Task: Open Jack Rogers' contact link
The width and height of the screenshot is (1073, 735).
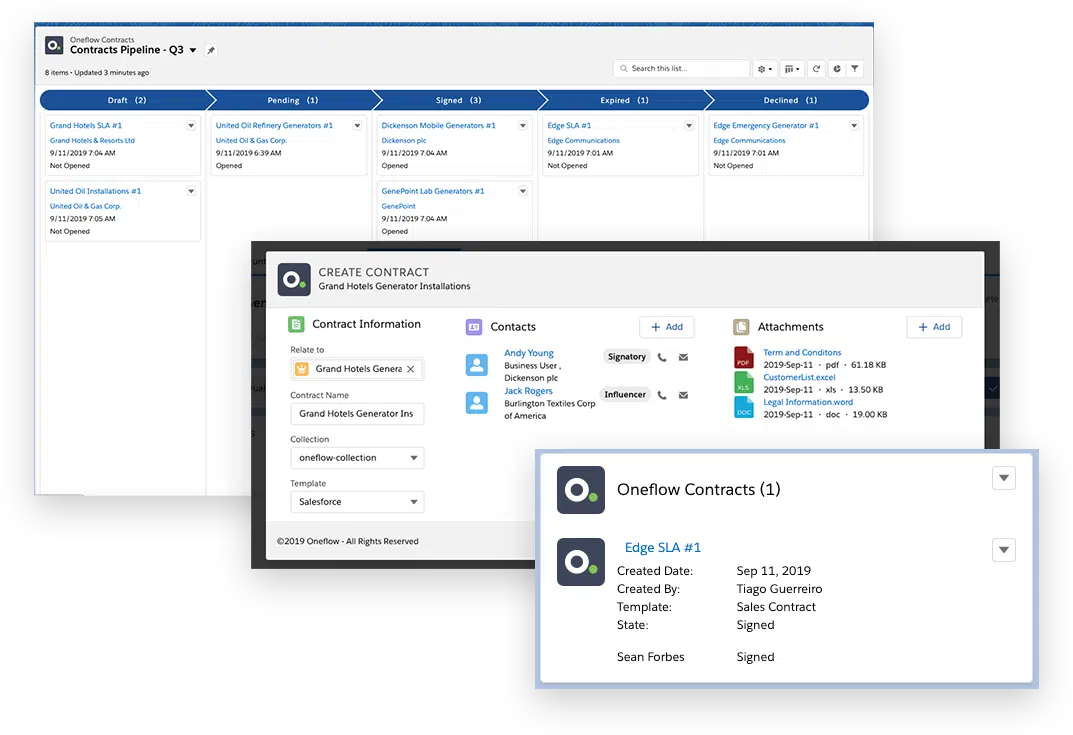Action: click(x=528, y=391)
